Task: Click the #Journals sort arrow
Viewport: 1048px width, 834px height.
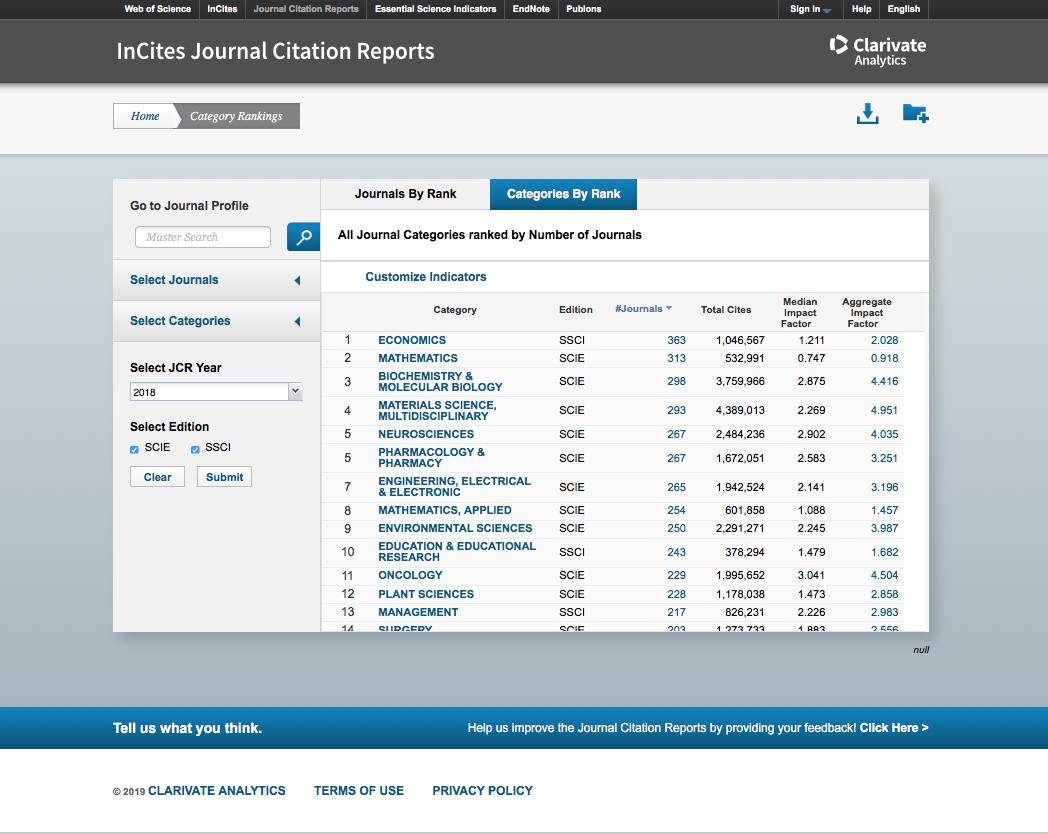Action: [x=668, y=308]
